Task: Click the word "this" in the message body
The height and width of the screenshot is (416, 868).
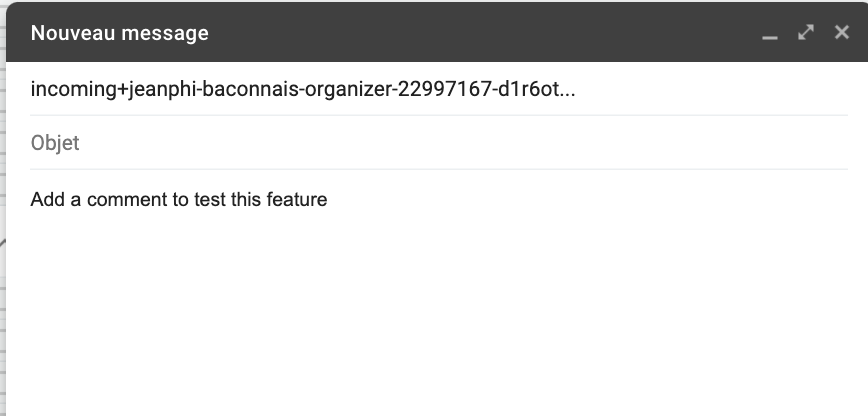Action: (x=248, y=199)
